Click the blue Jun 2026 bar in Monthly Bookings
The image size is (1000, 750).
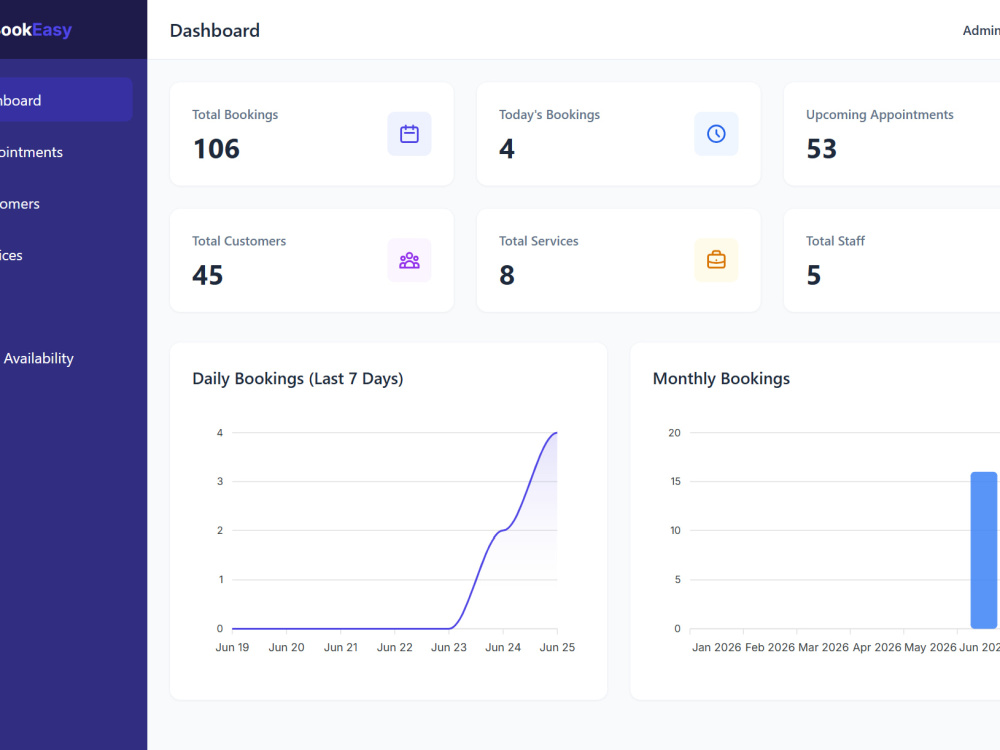[983, 550]
